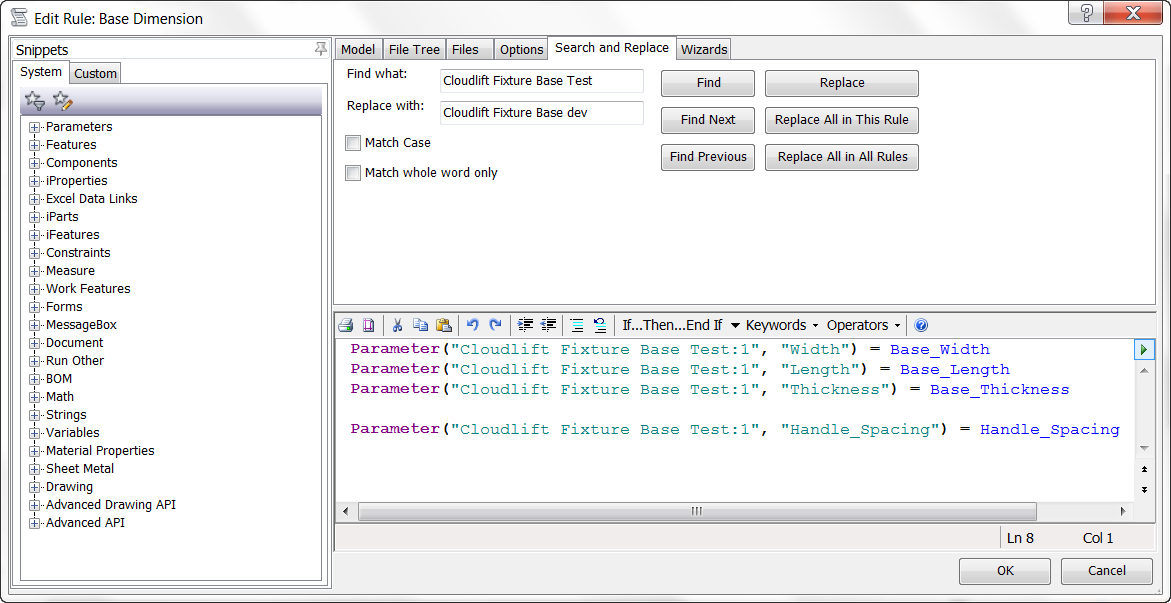This screenshot has width=1171, height=603.
Task: Click the Find Next button
Action: point(707,120)
